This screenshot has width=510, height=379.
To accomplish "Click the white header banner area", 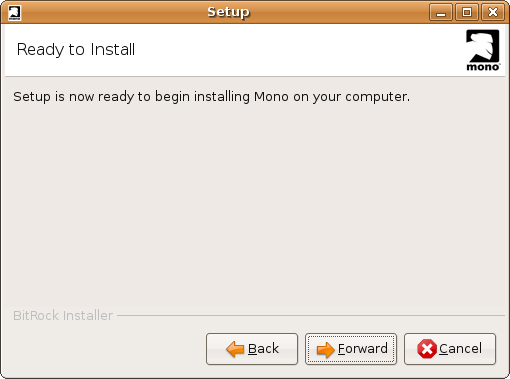I will point(255,50).
